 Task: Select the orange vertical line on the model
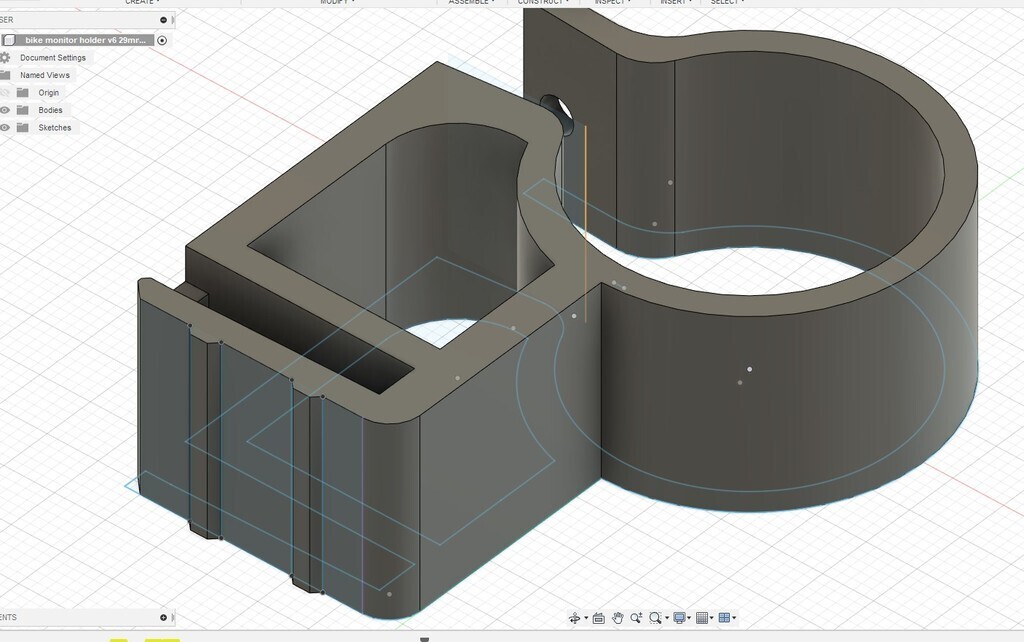coord(586,223)
